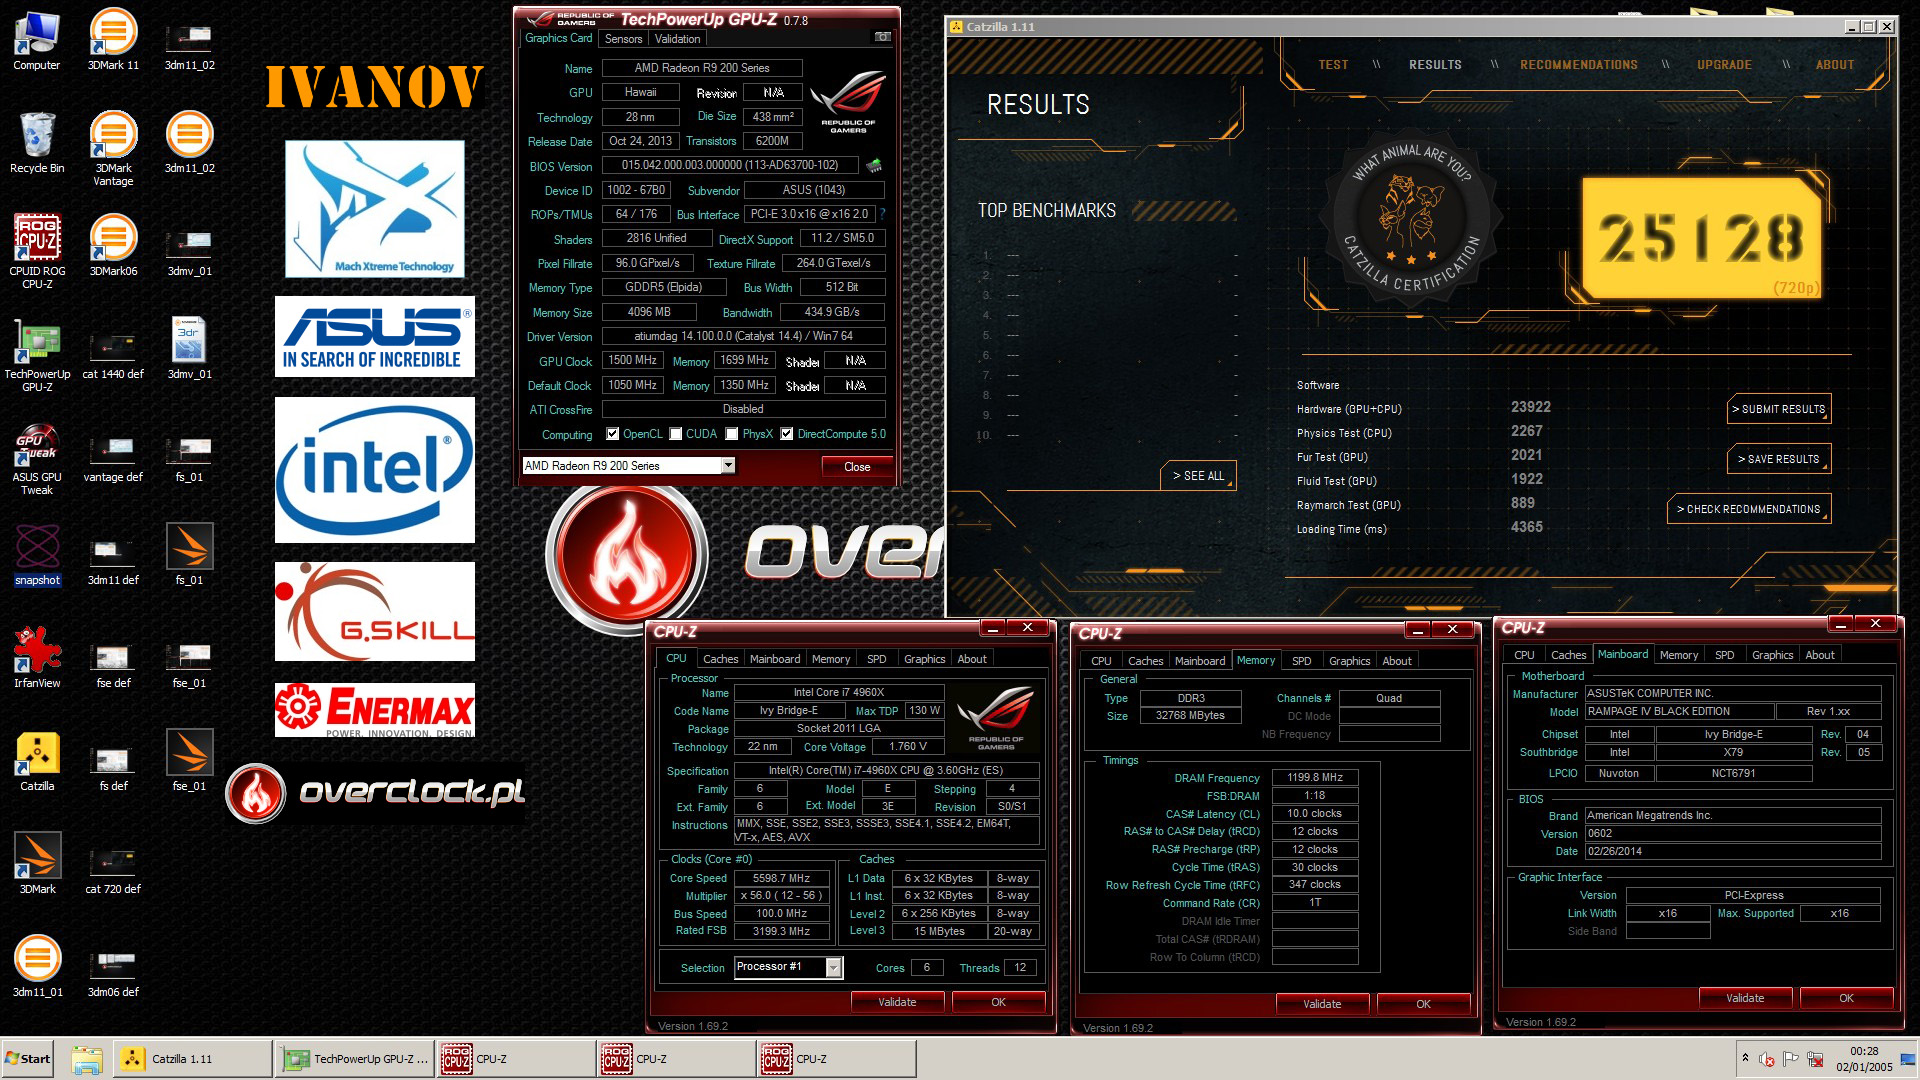
Task: Click the GPU-Z BIOS save chip icon
Action: point(874,165)
